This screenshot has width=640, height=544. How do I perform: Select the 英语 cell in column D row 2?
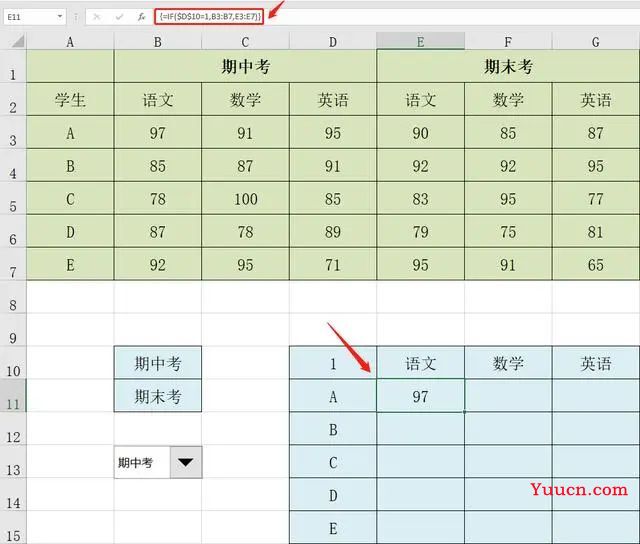[x=333, y=100]
